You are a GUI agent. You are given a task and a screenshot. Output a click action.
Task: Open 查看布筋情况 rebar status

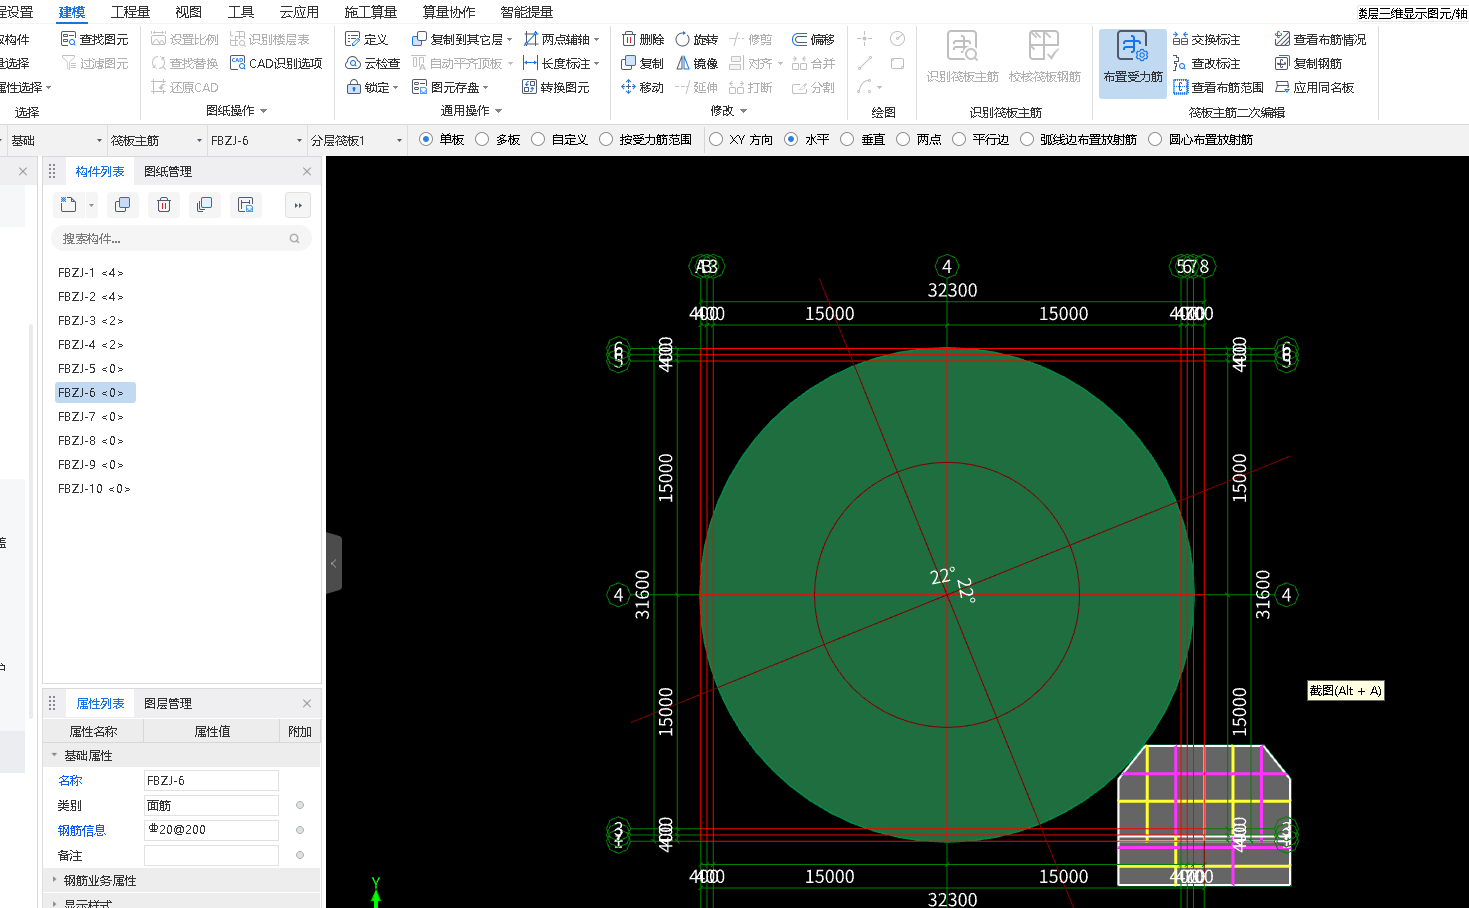tap(1320, 39)
